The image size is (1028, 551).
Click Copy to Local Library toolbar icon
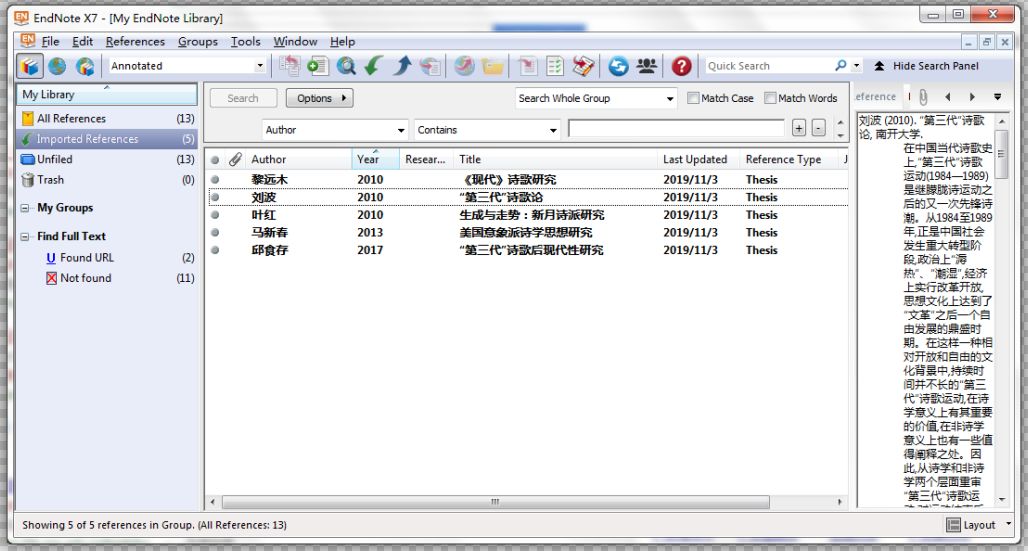[x=289, y=66]
